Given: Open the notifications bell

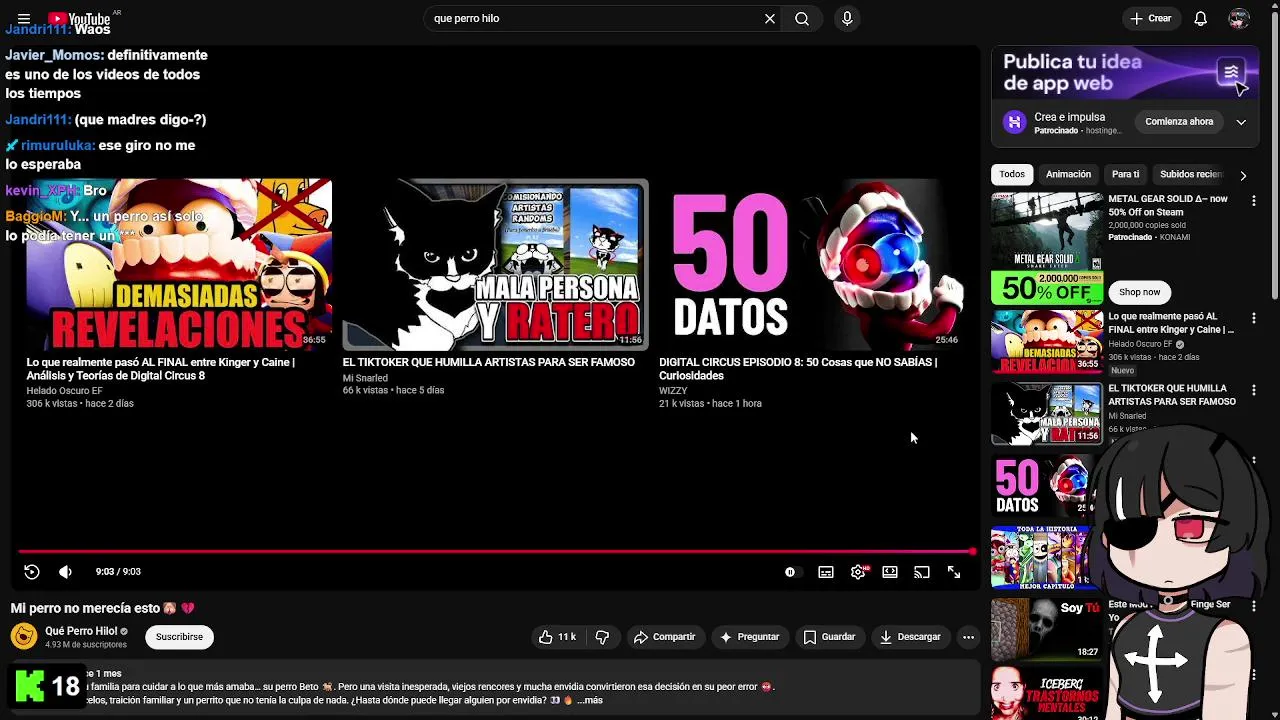Looking at the screenshot, I should click(1201, 19).
